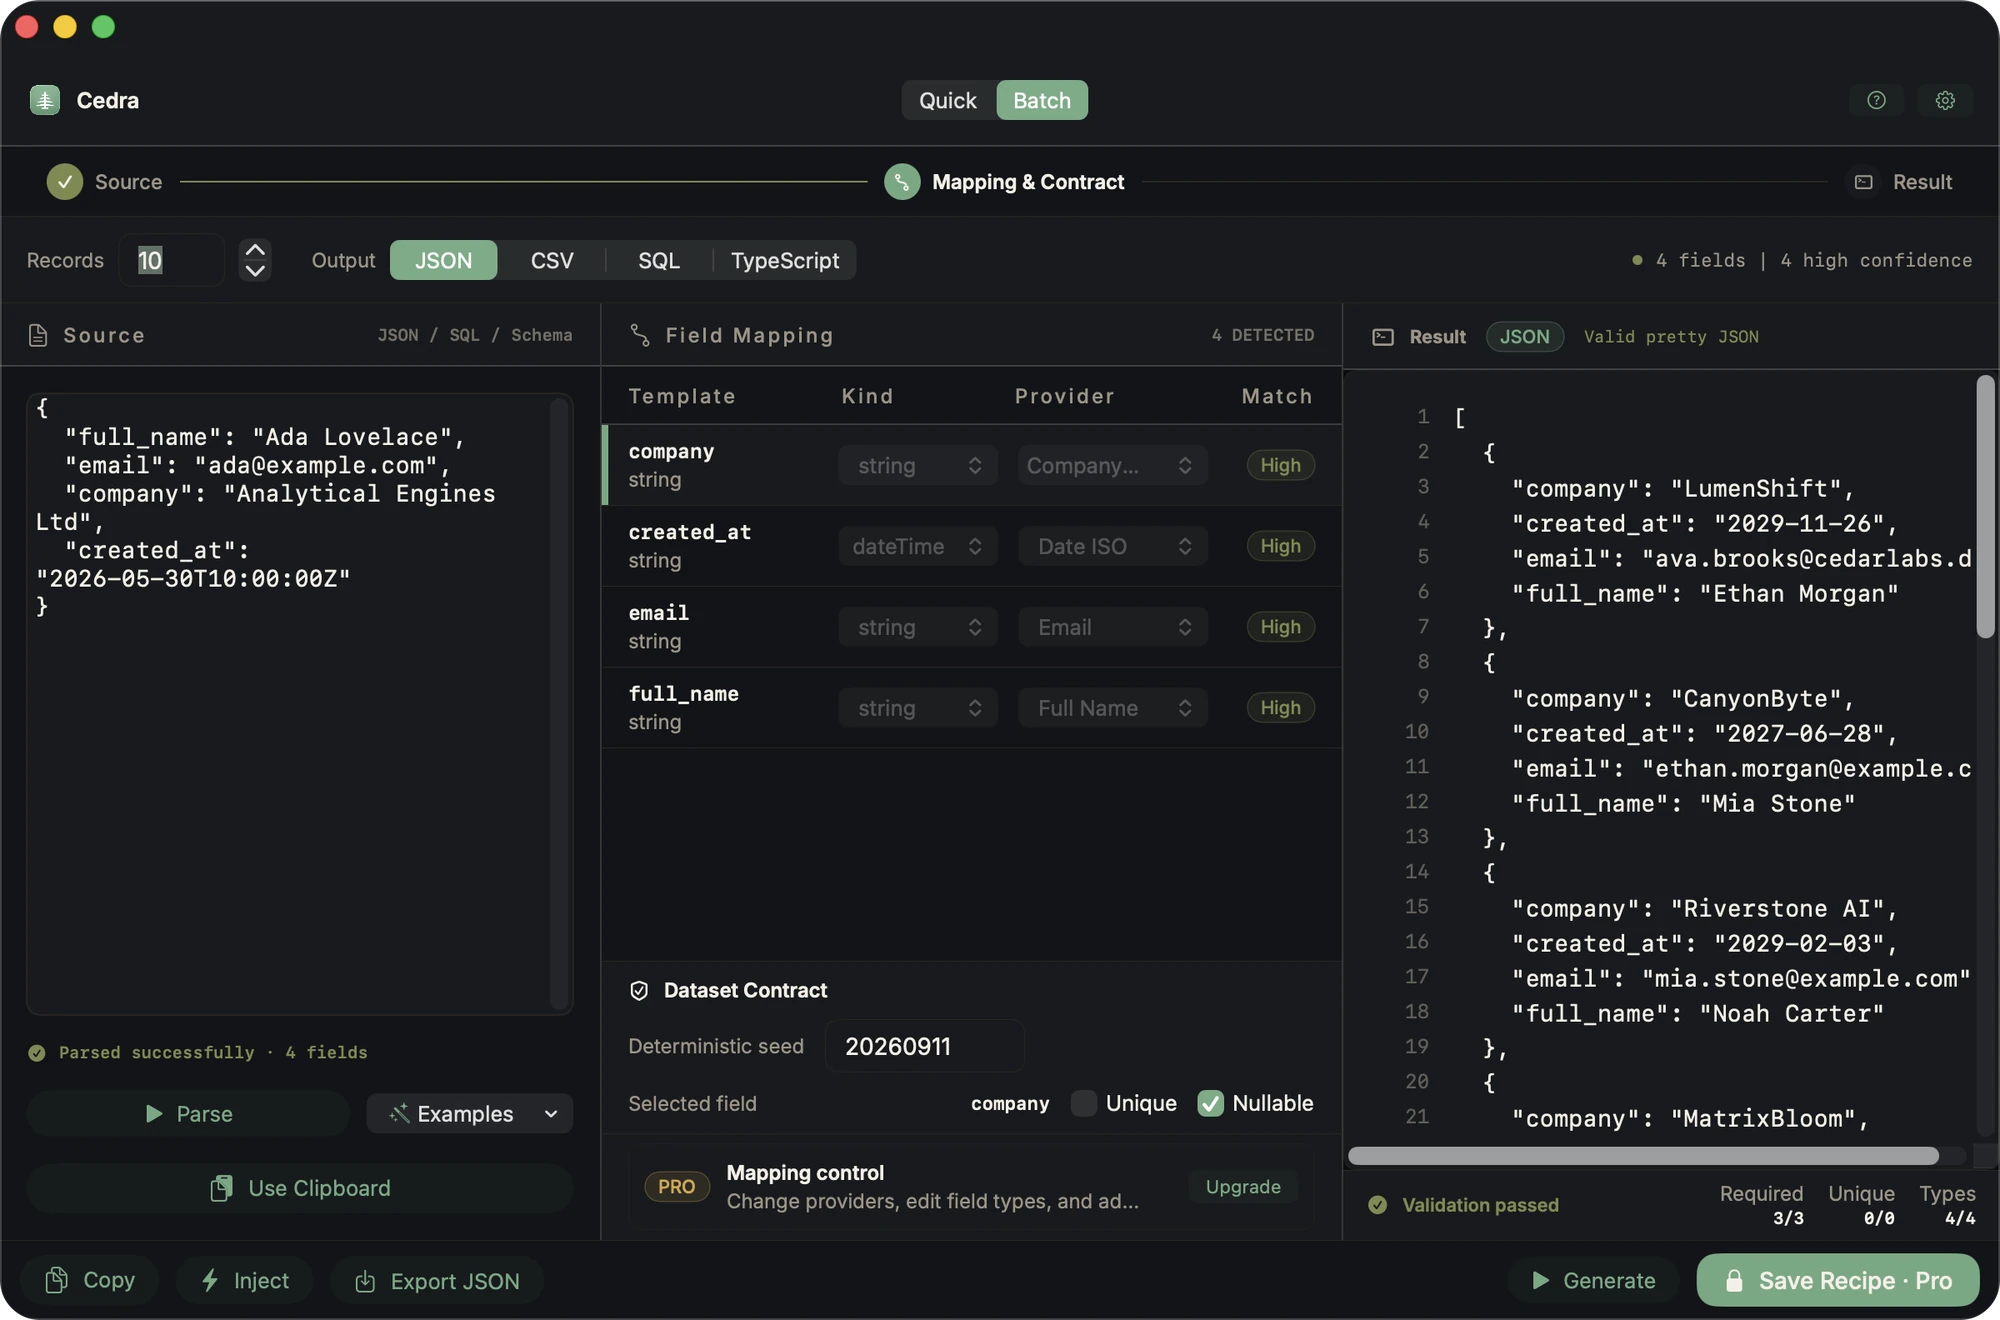Open settings gear icon
Viewport: 2000px width, 1320px height.
click(1945, 100)
